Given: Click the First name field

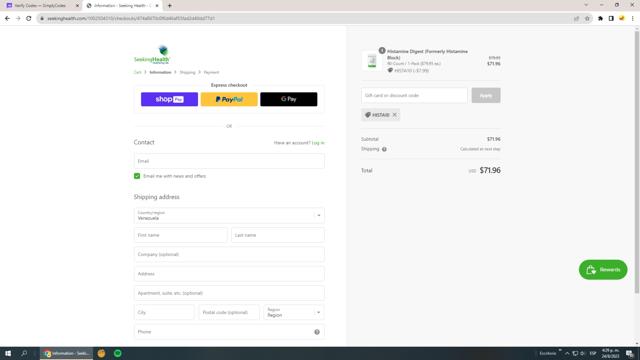Looking at the screenshot, I should 180,235.
